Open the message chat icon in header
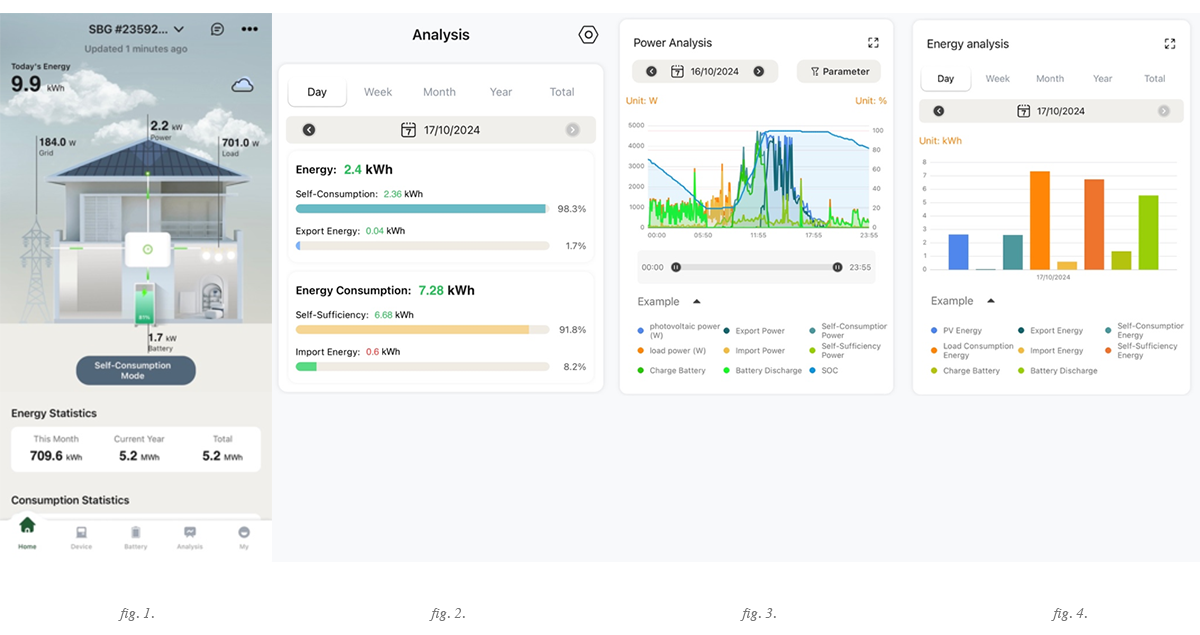This screenshot has width=1200, height=635. 218,29
